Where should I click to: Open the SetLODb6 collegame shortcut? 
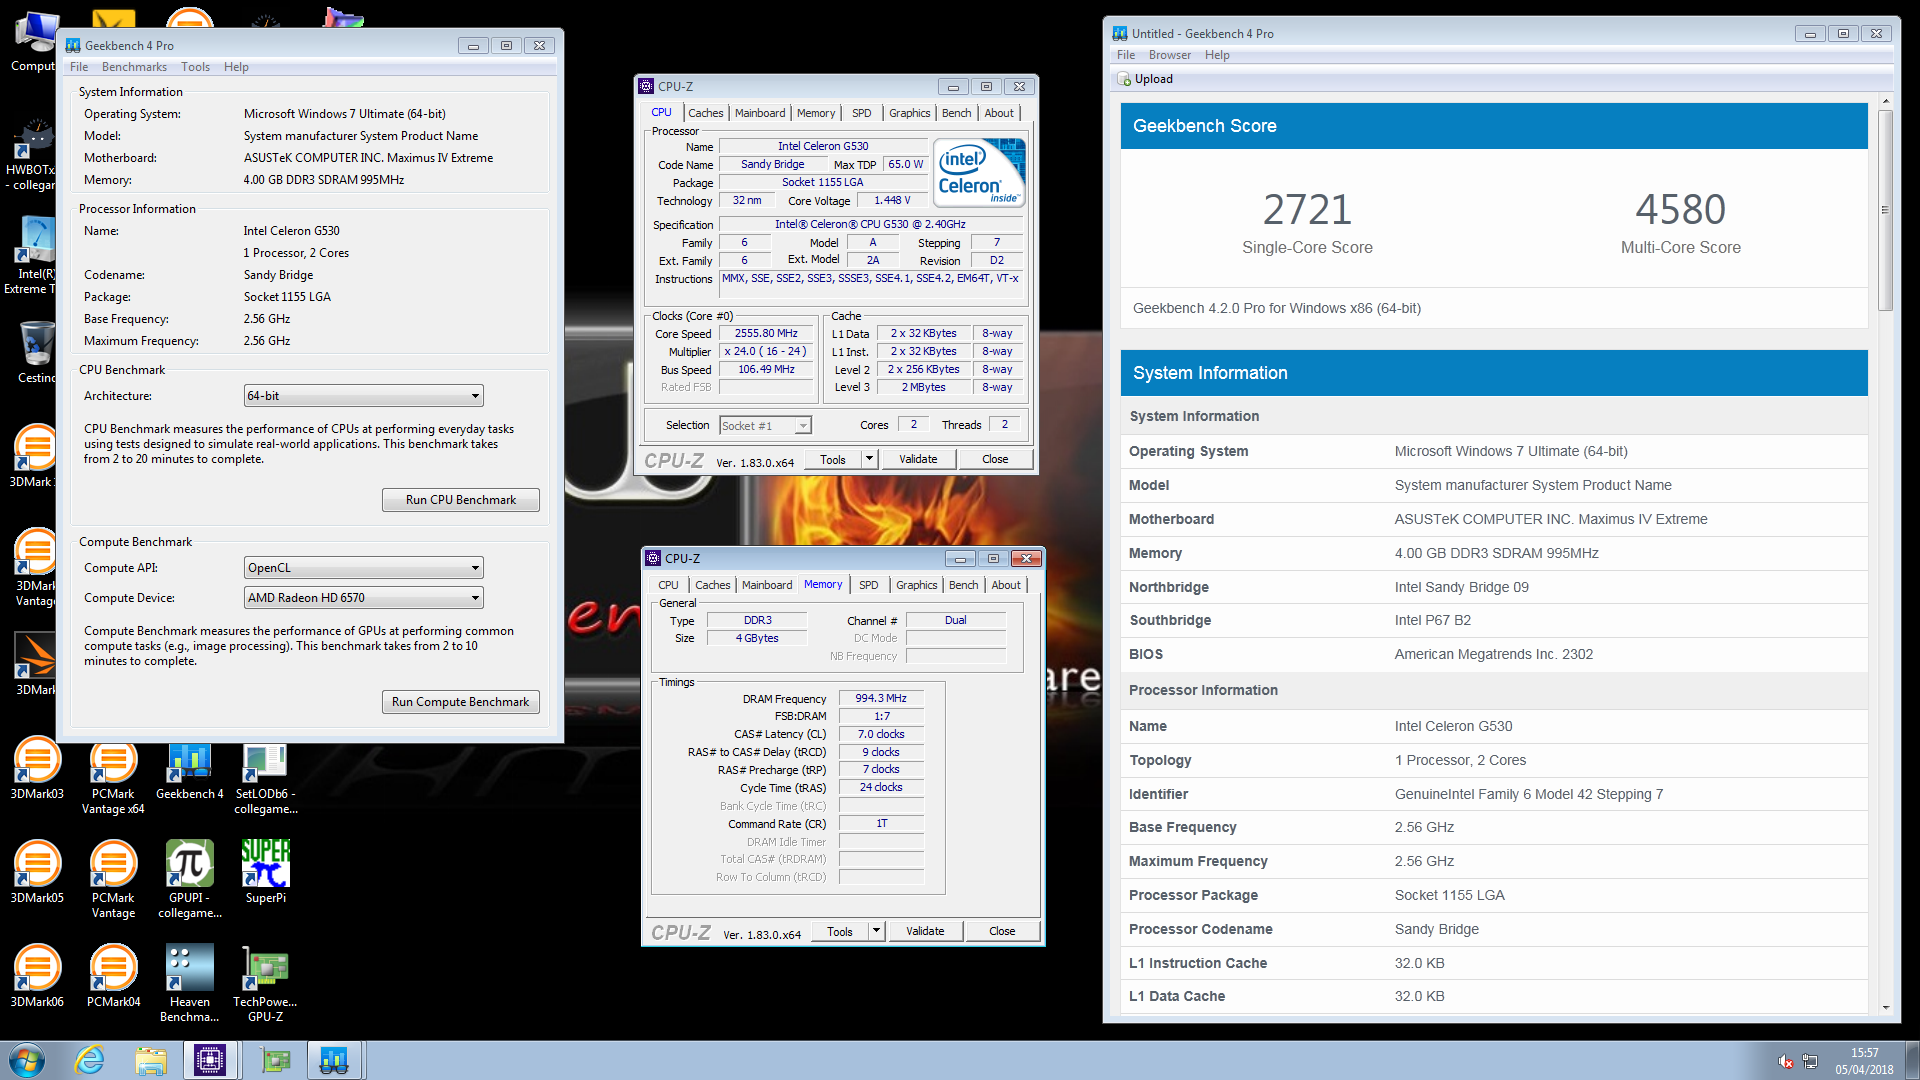(x=265, y=778)
